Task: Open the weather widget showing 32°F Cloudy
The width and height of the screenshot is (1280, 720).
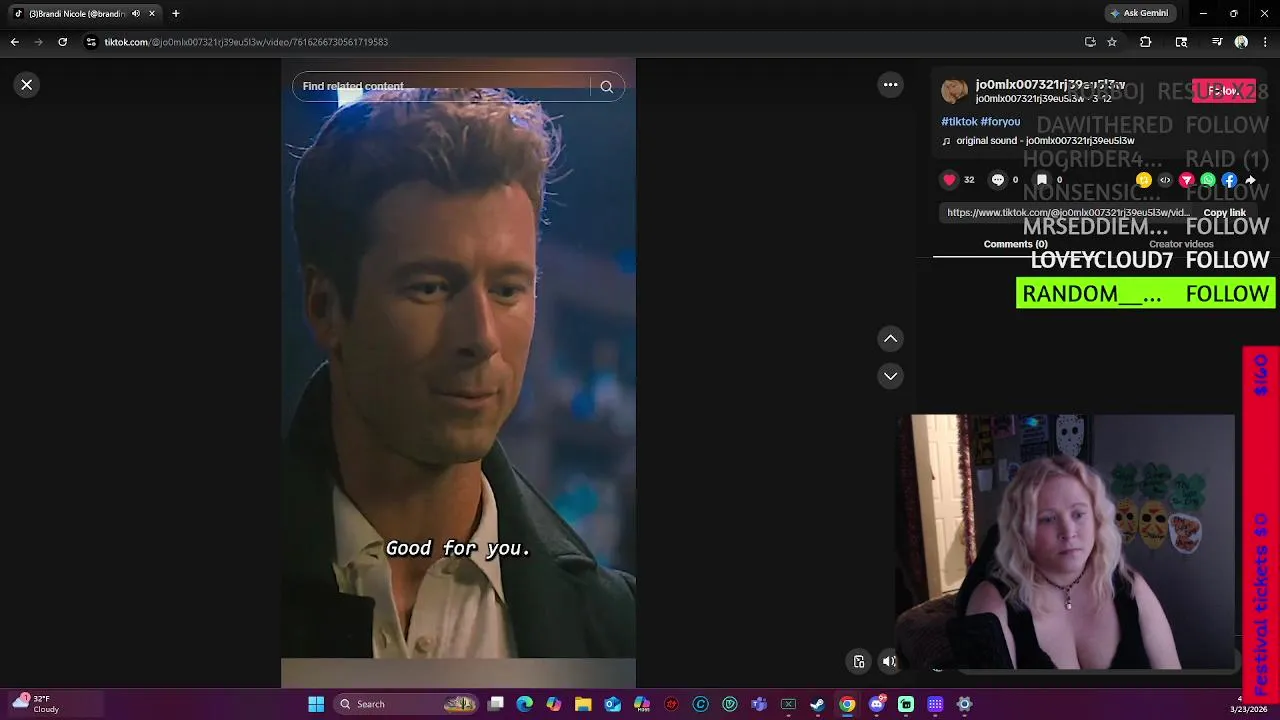Action: (x=38, y=704)
